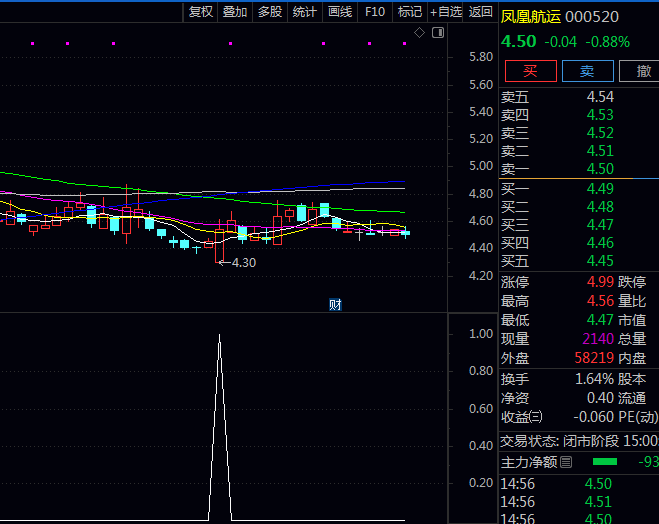
Task: Add stock via +自选 button
Action: coord(445,12)
